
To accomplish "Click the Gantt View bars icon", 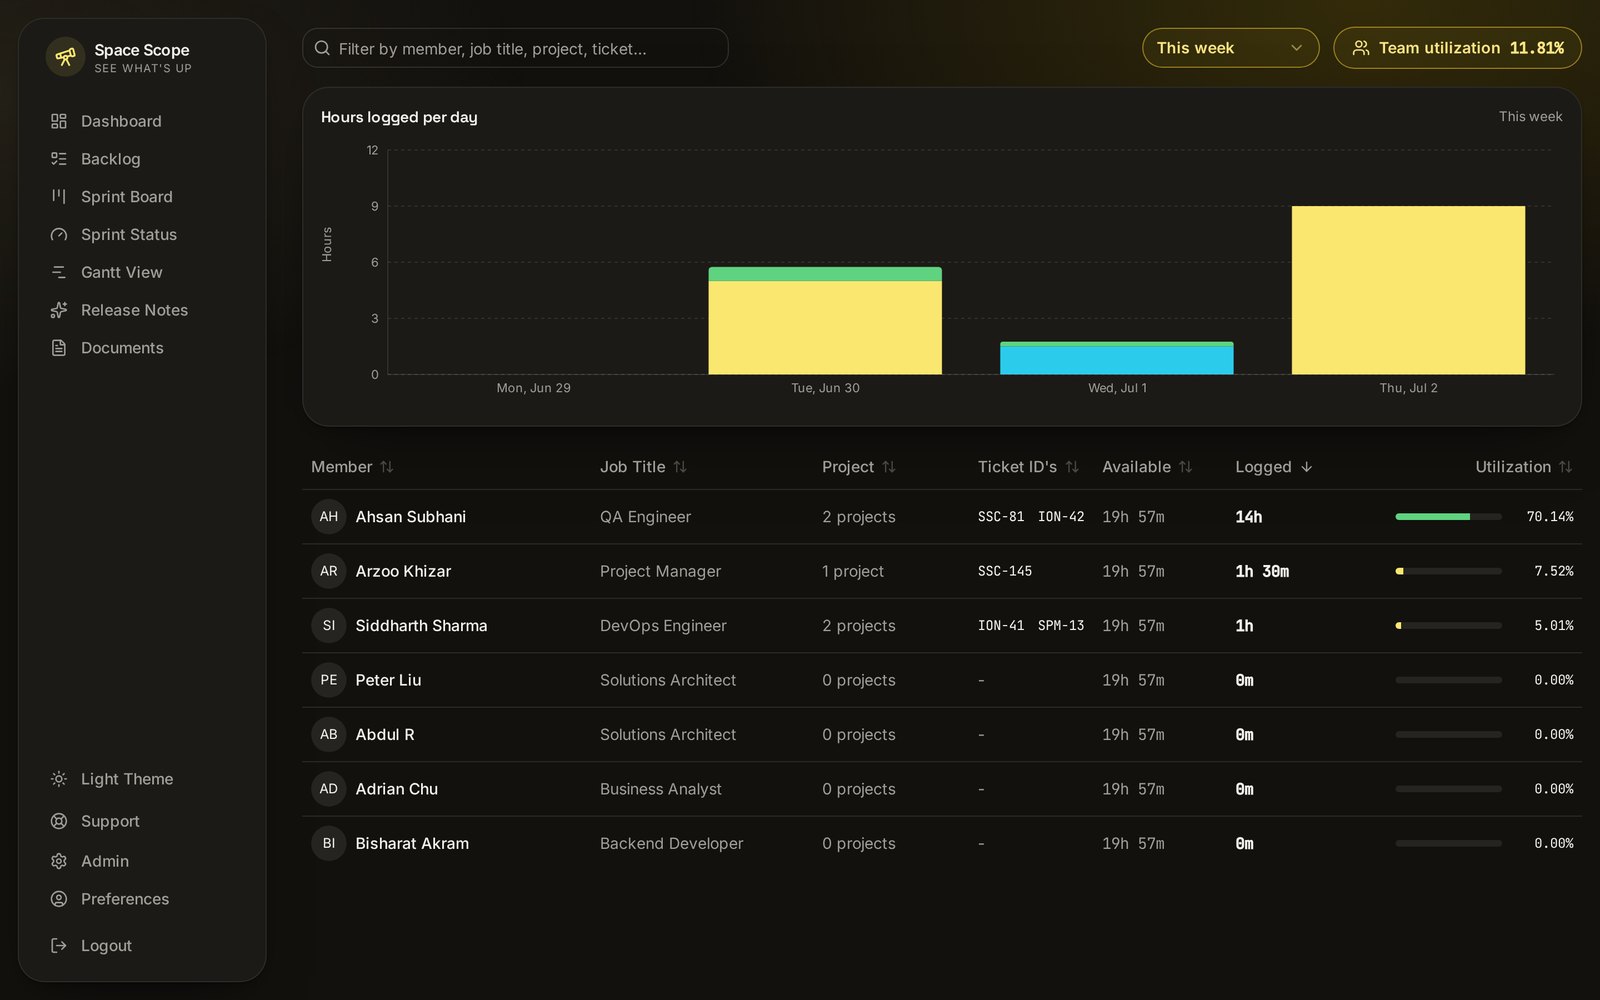I will coord(59,272).
